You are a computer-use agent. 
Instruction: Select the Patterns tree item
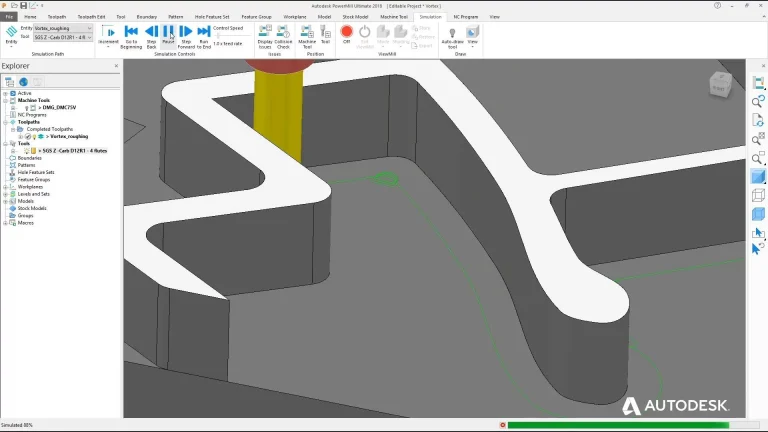point(26,166)
